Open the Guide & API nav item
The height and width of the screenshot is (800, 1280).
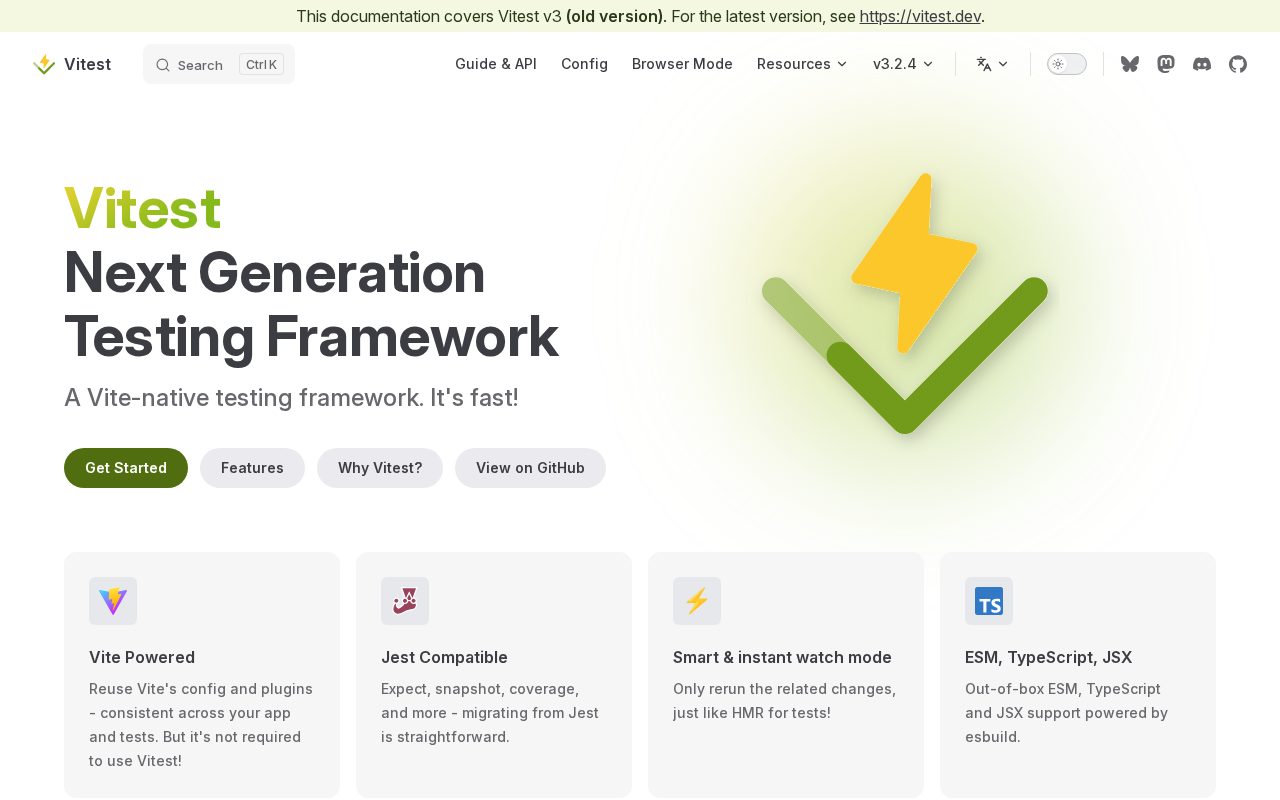point(496,64)
